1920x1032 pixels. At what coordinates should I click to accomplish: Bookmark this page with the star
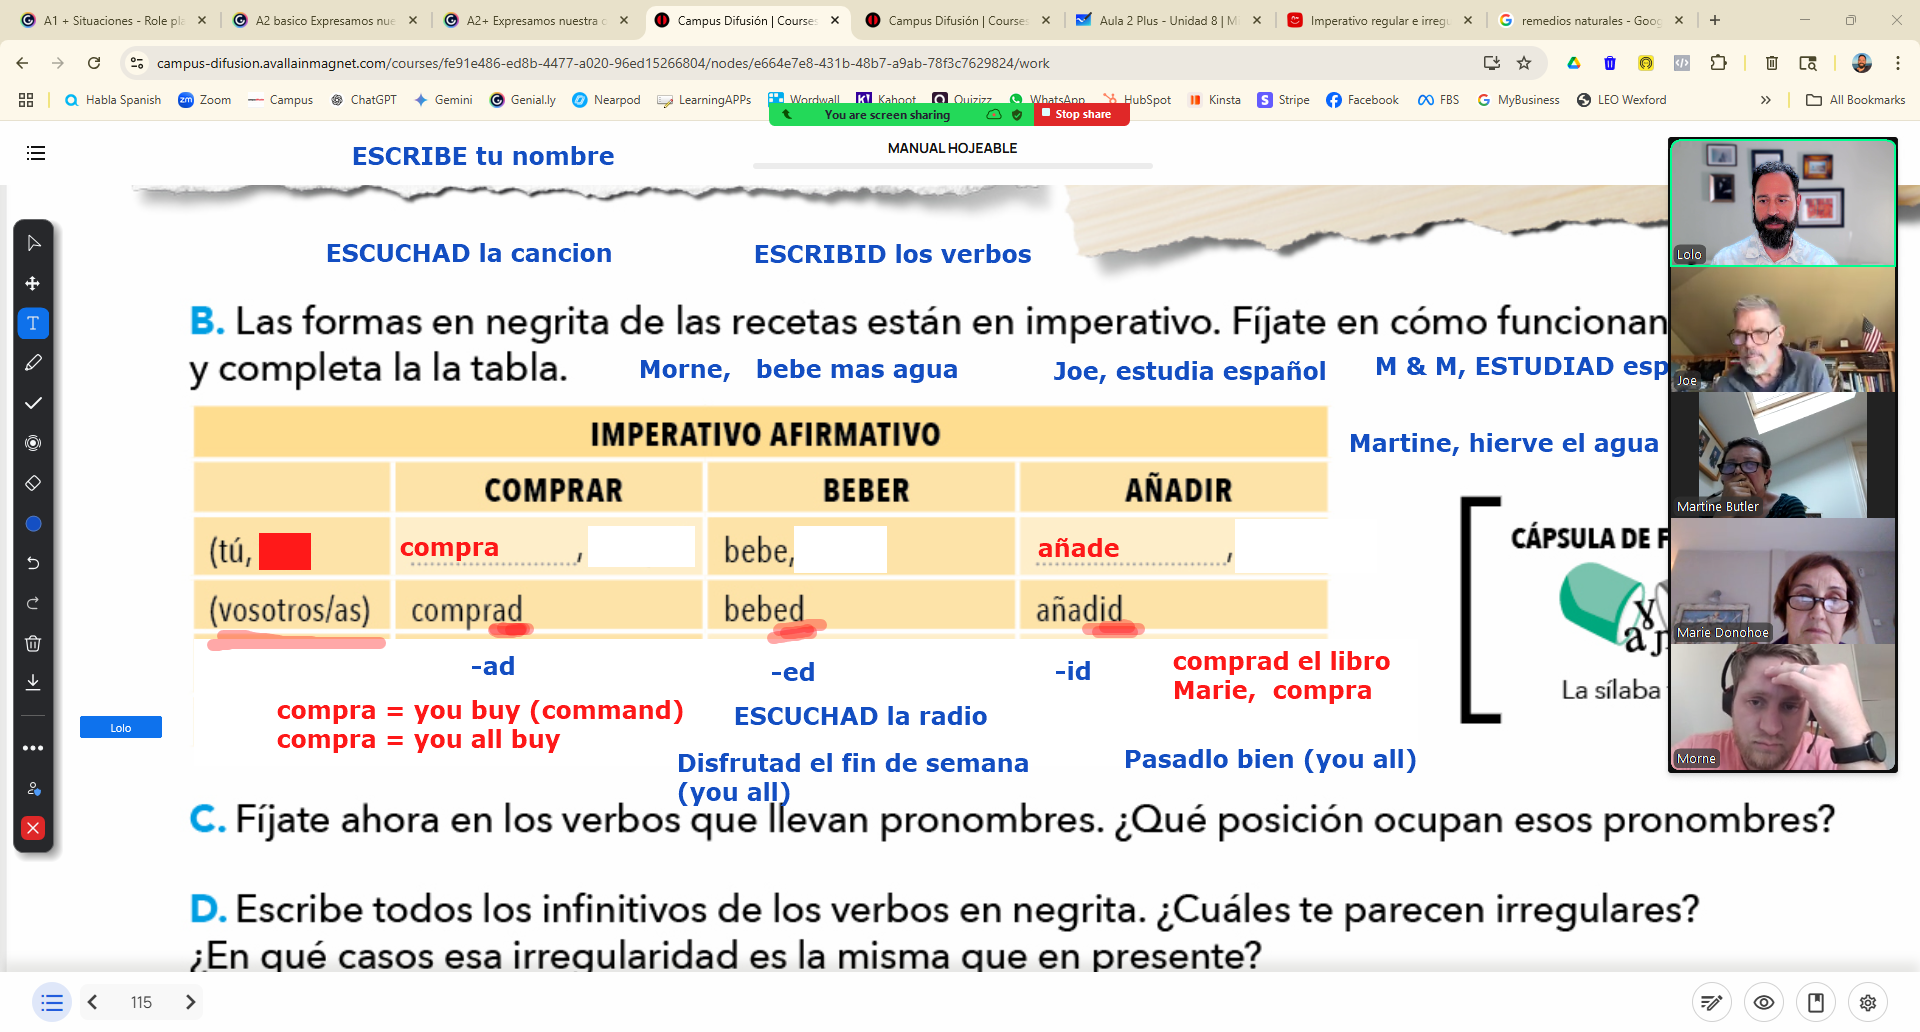(x=1524, y=63)
